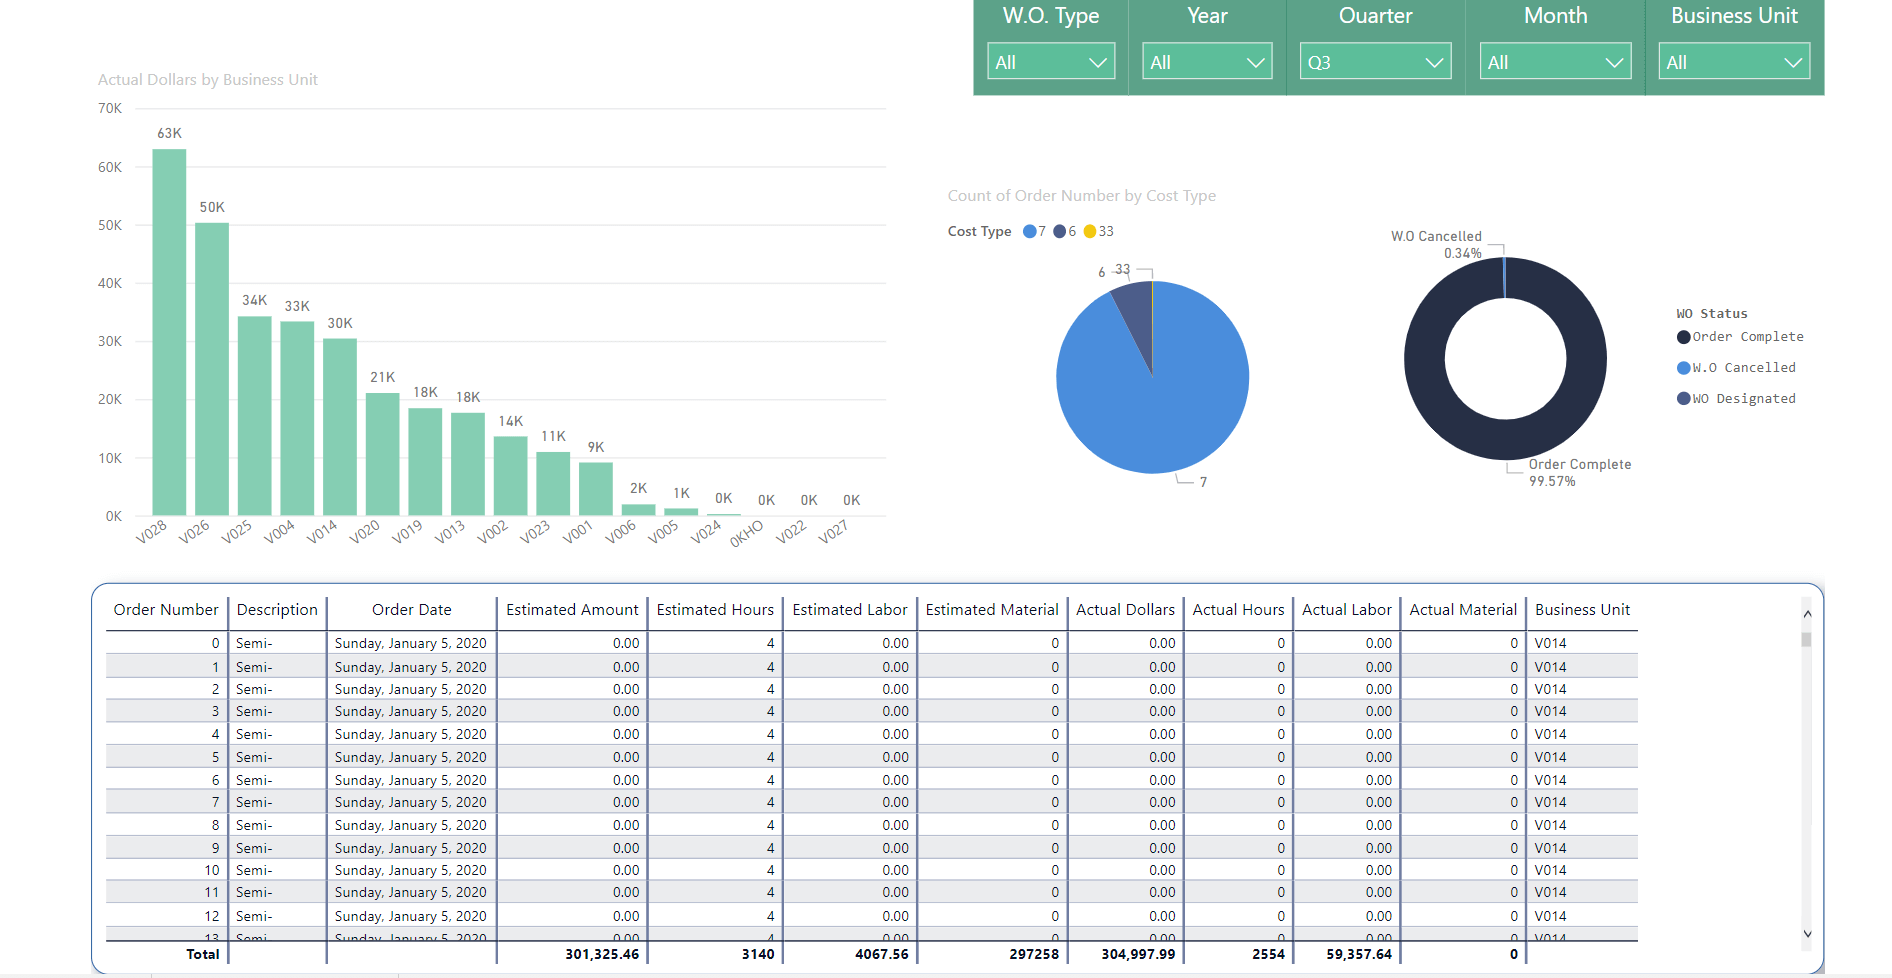The height and width of the screenshot is (978, 1892).
Task: Select the V028 bar in chart
Action: [169, 332]
